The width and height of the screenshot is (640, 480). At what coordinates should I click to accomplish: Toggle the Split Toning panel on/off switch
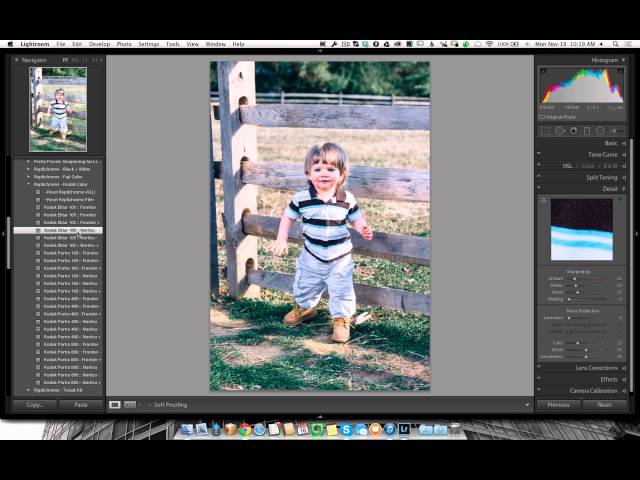click(x=539, y=176)
